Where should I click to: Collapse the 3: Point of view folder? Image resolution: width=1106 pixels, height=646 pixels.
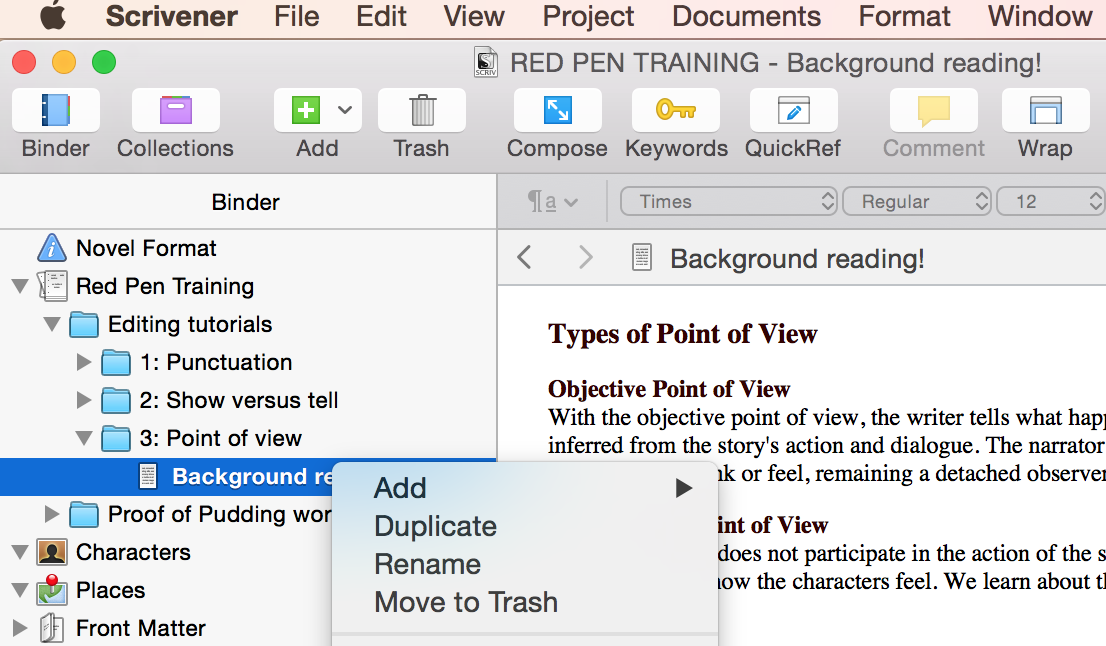tap(85, 439)
